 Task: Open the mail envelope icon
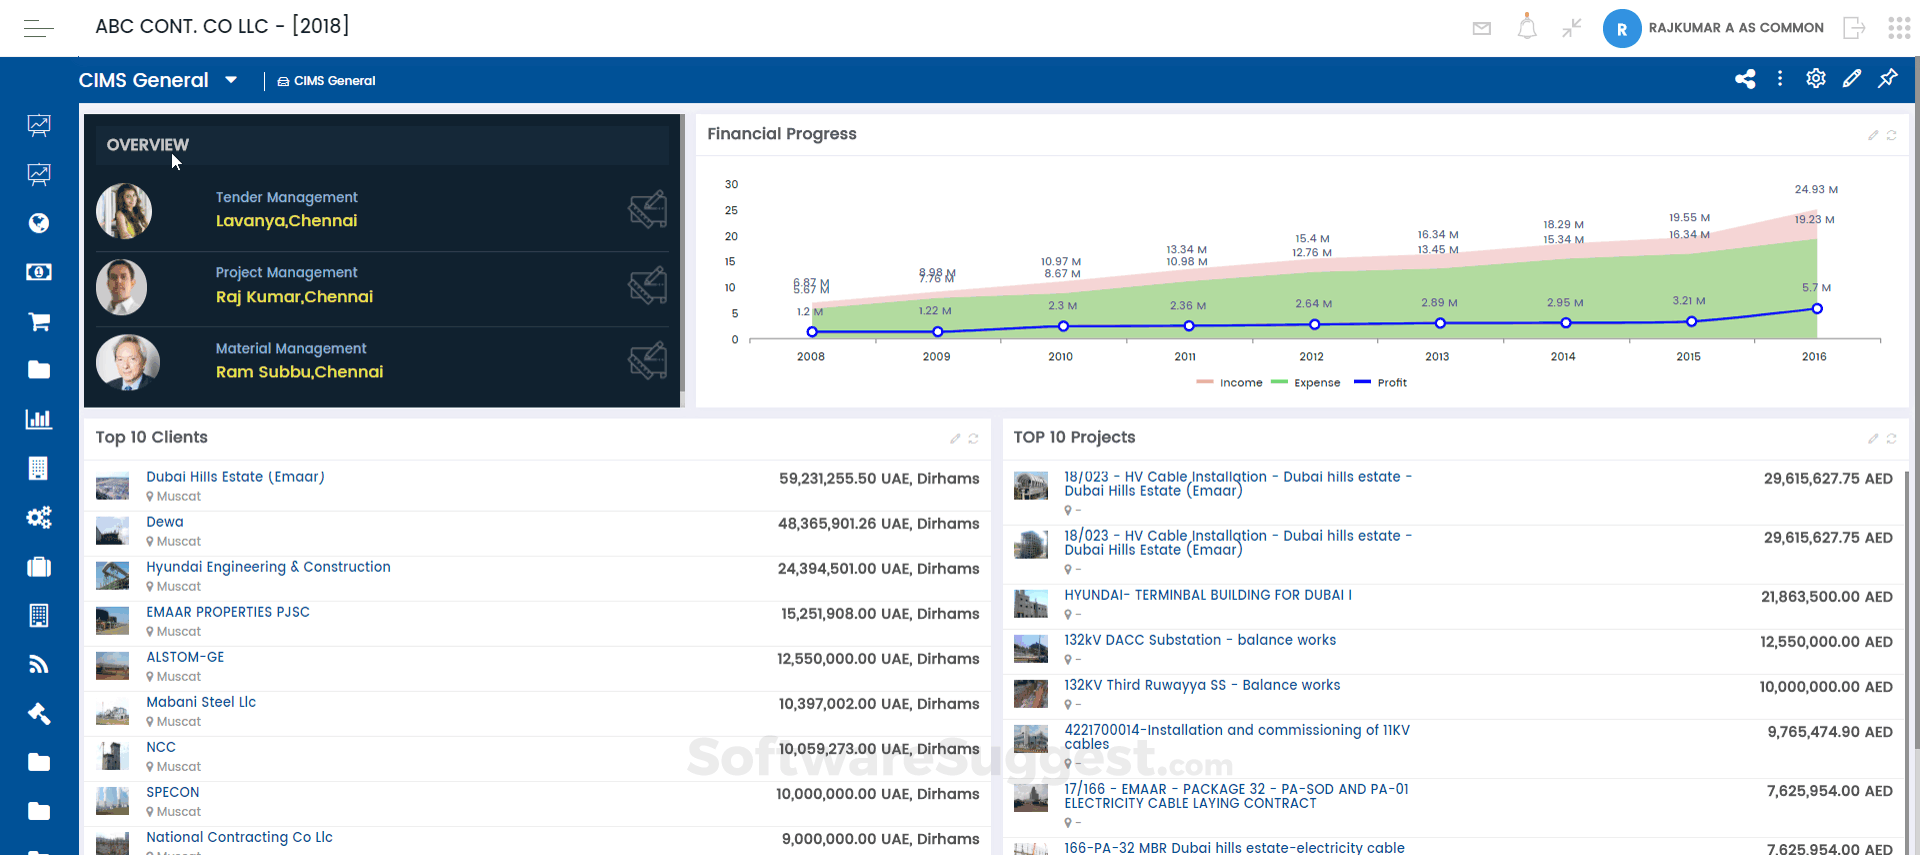point(1482,28)
